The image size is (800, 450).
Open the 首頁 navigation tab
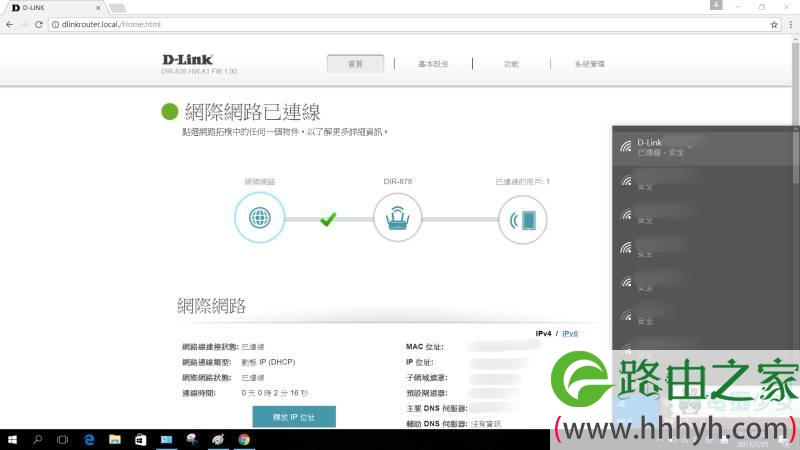coord(355,64)
